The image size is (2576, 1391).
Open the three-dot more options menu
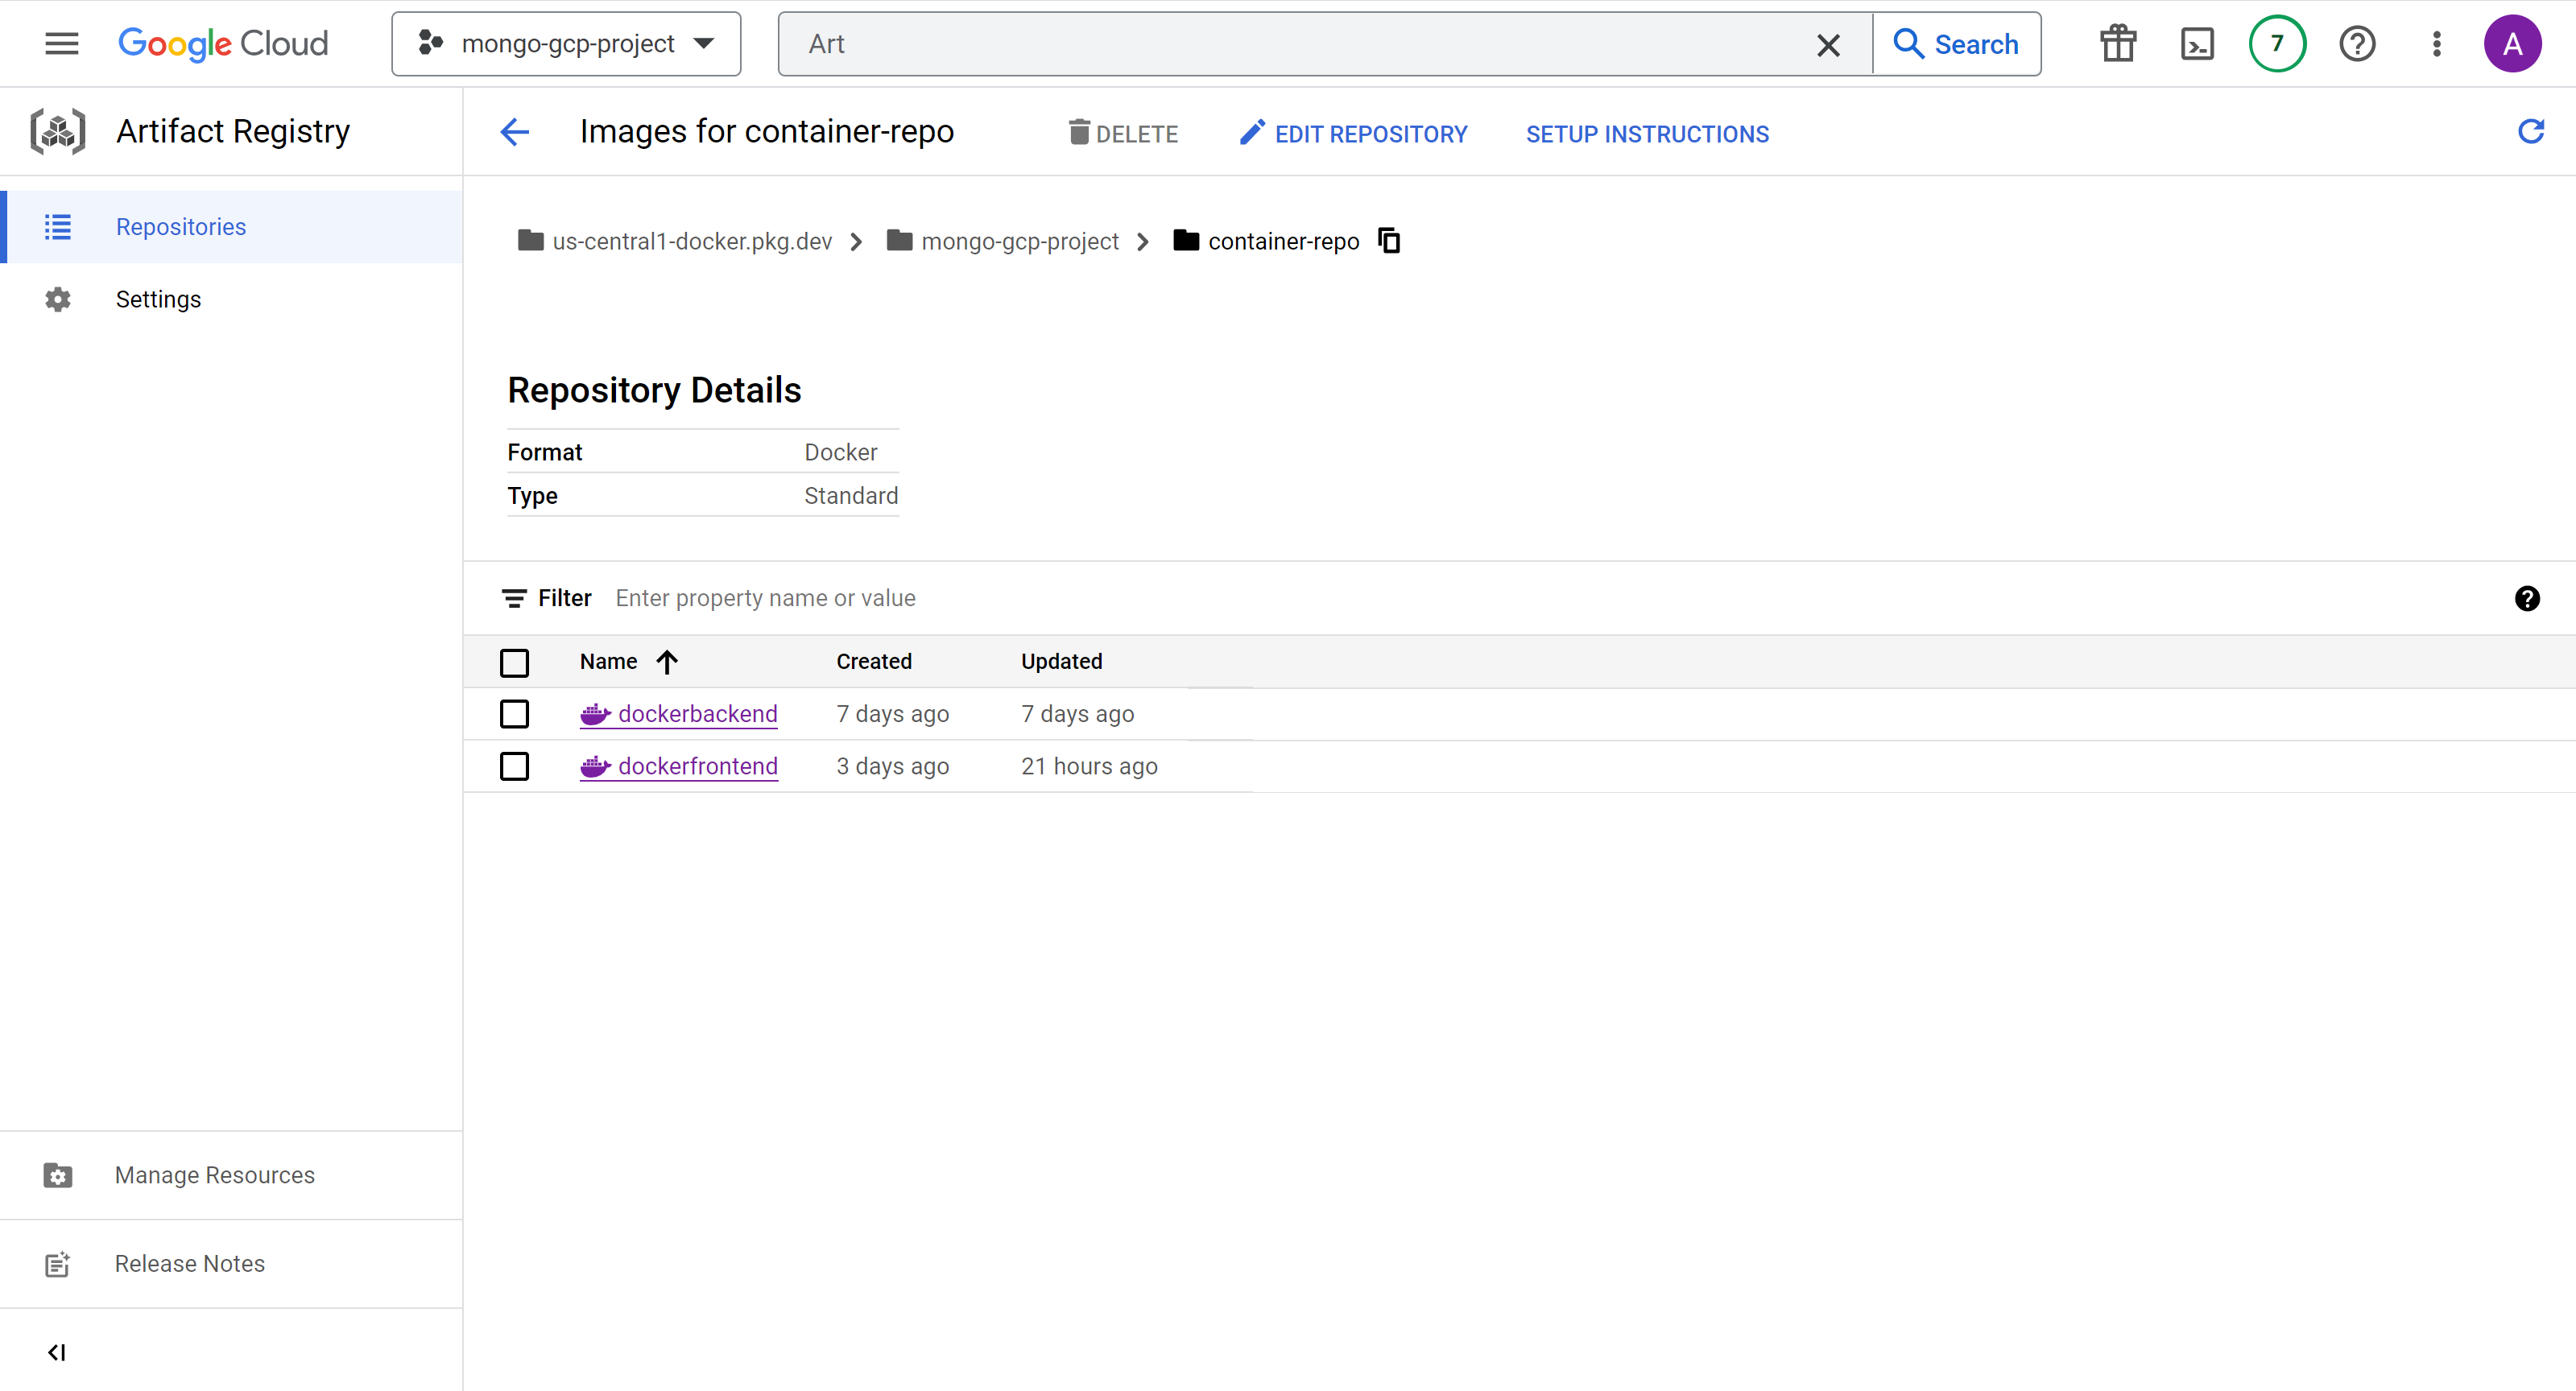click(2436, 44)
